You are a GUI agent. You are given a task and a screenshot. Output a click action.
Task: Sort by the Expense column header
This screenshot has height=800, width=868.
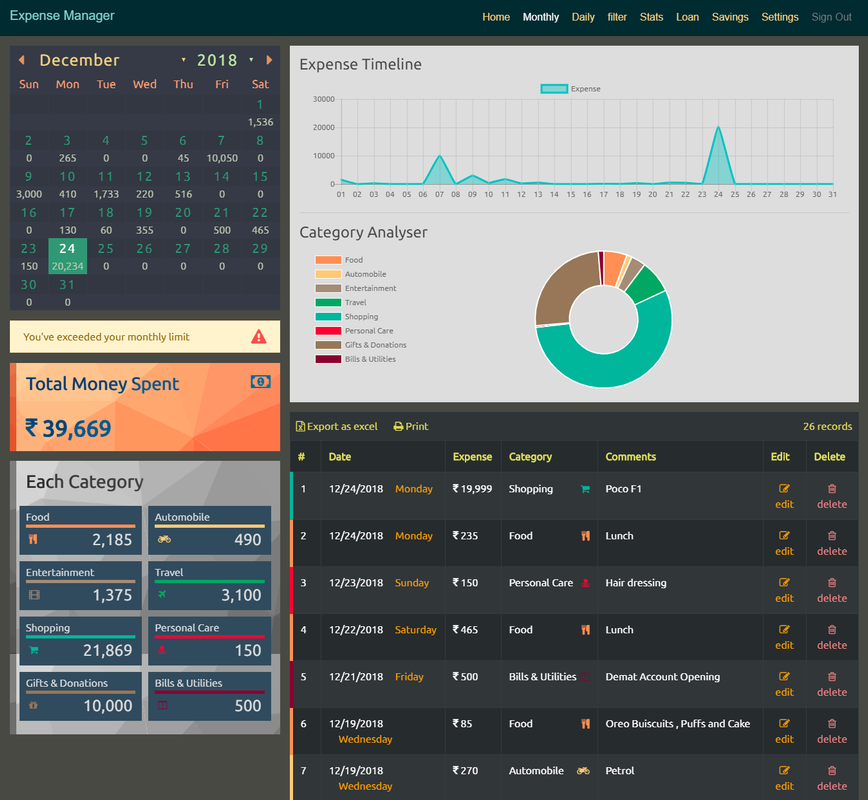point(472,457)
